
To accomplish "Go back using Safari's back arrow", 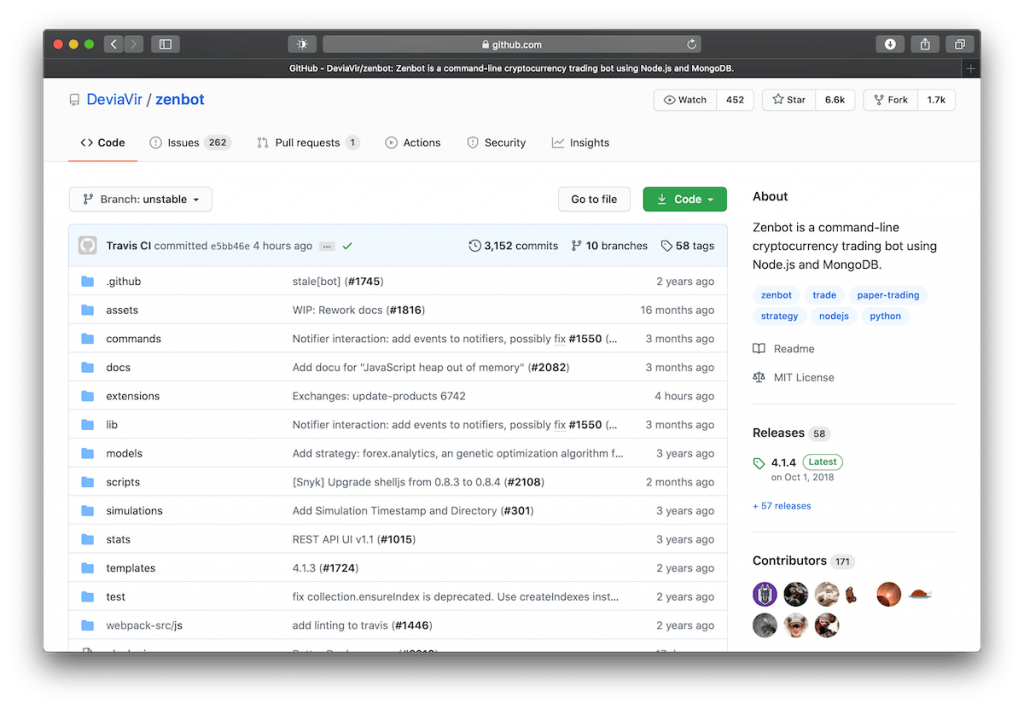I will click(x=114, y=44).
